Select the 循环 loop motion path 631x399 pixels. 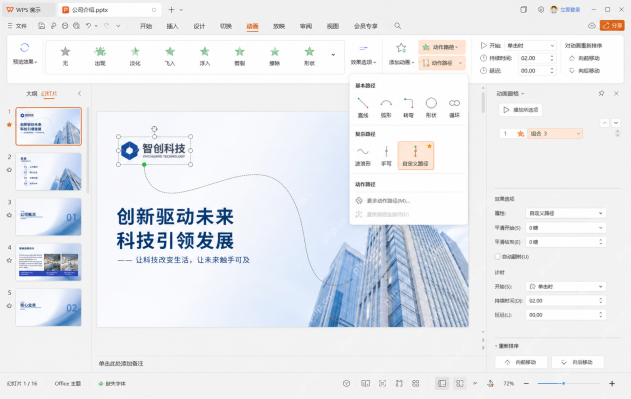tap(454, 107)
